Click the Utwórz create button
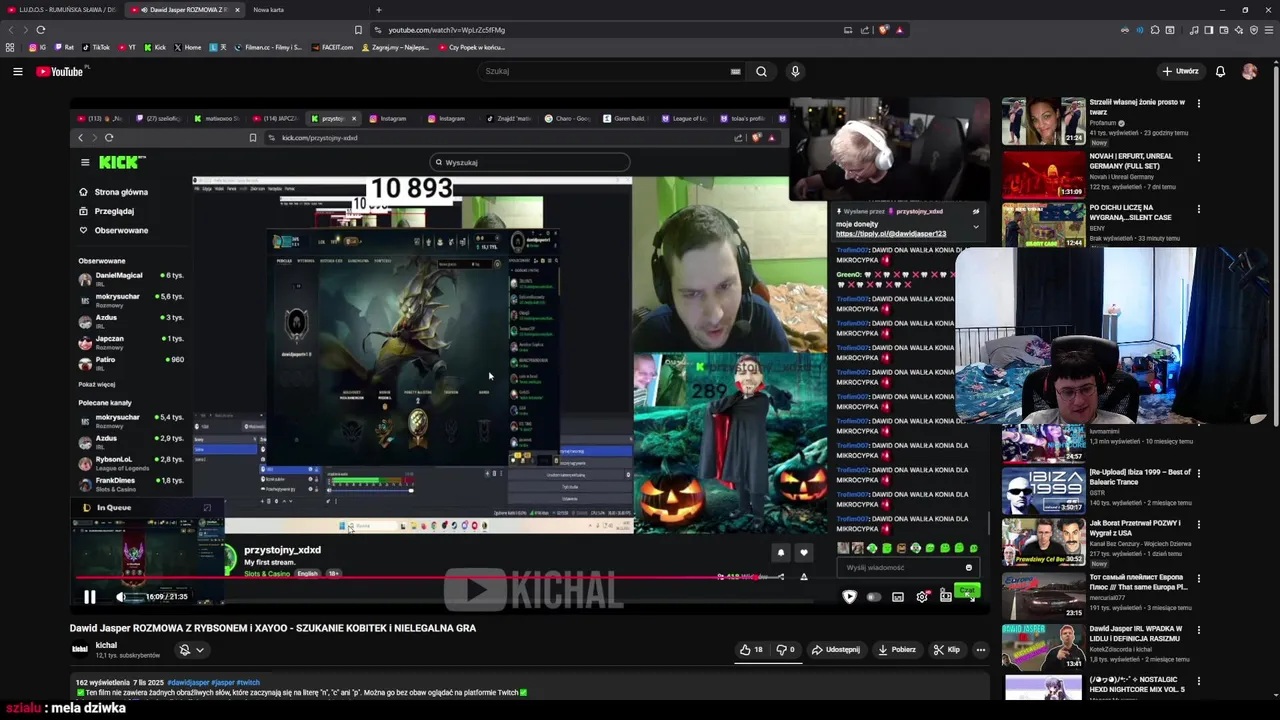This screenshot has width=1280, height=720. coord(1181,71)
